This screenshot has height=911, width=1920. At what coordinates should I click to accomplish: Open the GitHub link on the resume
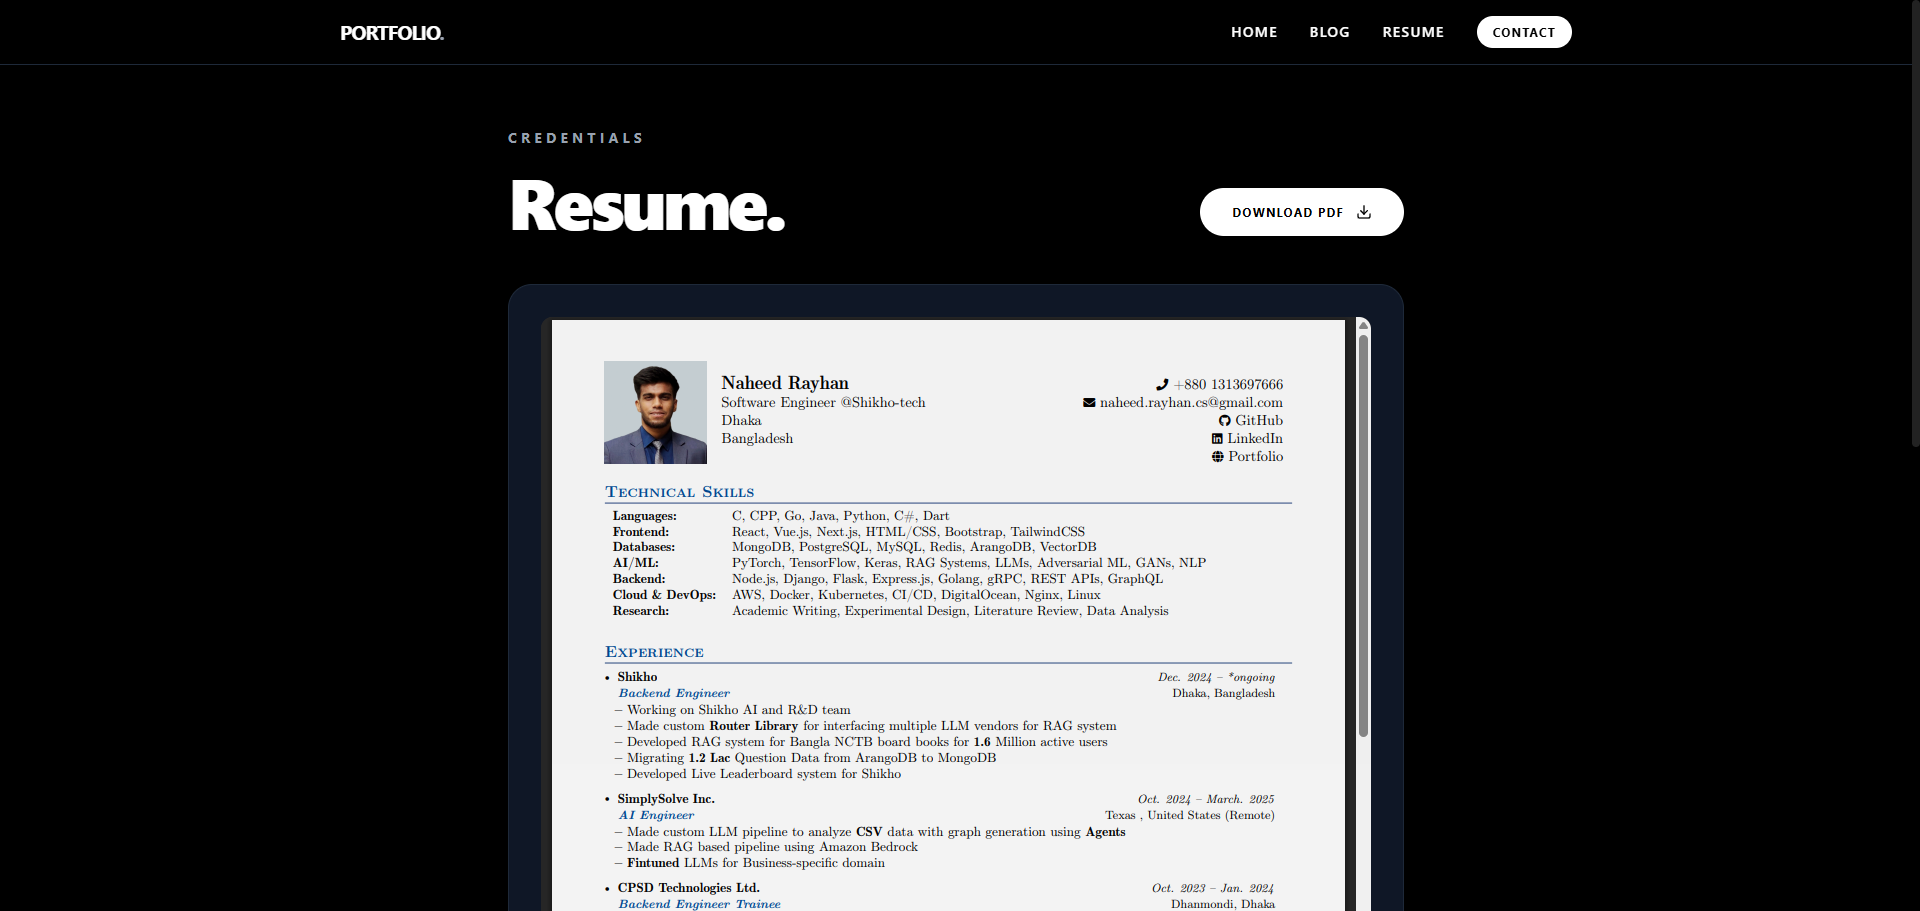click(1259, 420)
